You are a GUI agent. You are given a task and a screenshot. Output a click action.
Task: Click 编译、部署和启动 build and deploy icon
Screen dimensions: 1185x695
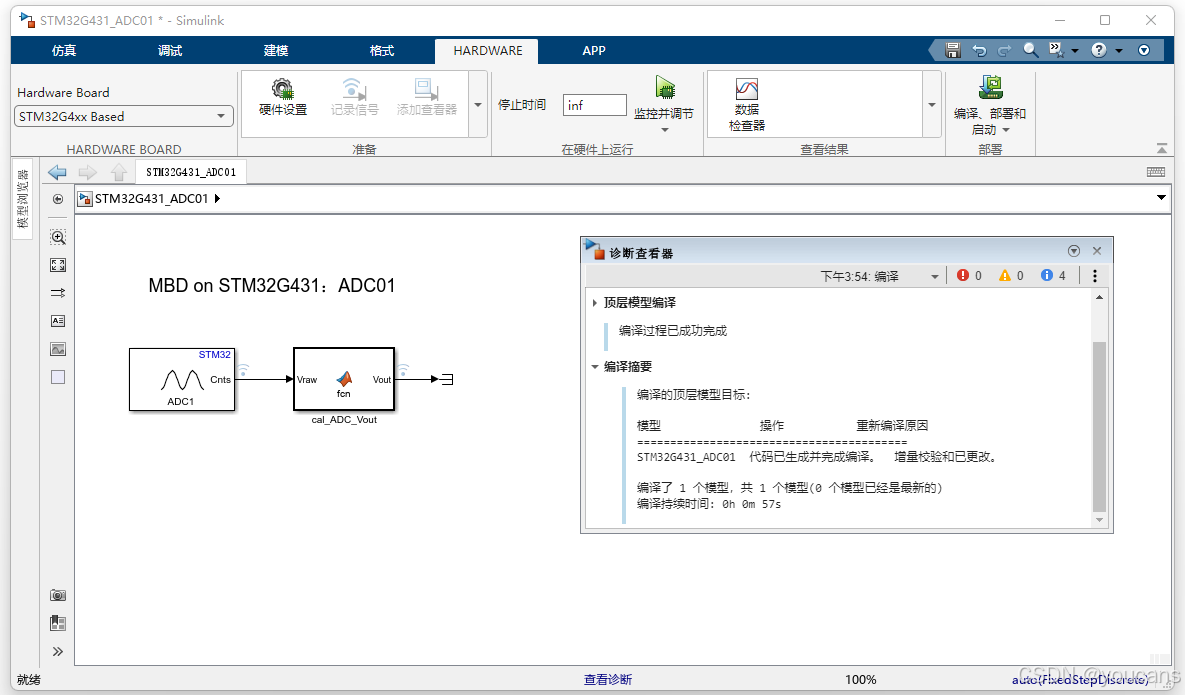990,88
